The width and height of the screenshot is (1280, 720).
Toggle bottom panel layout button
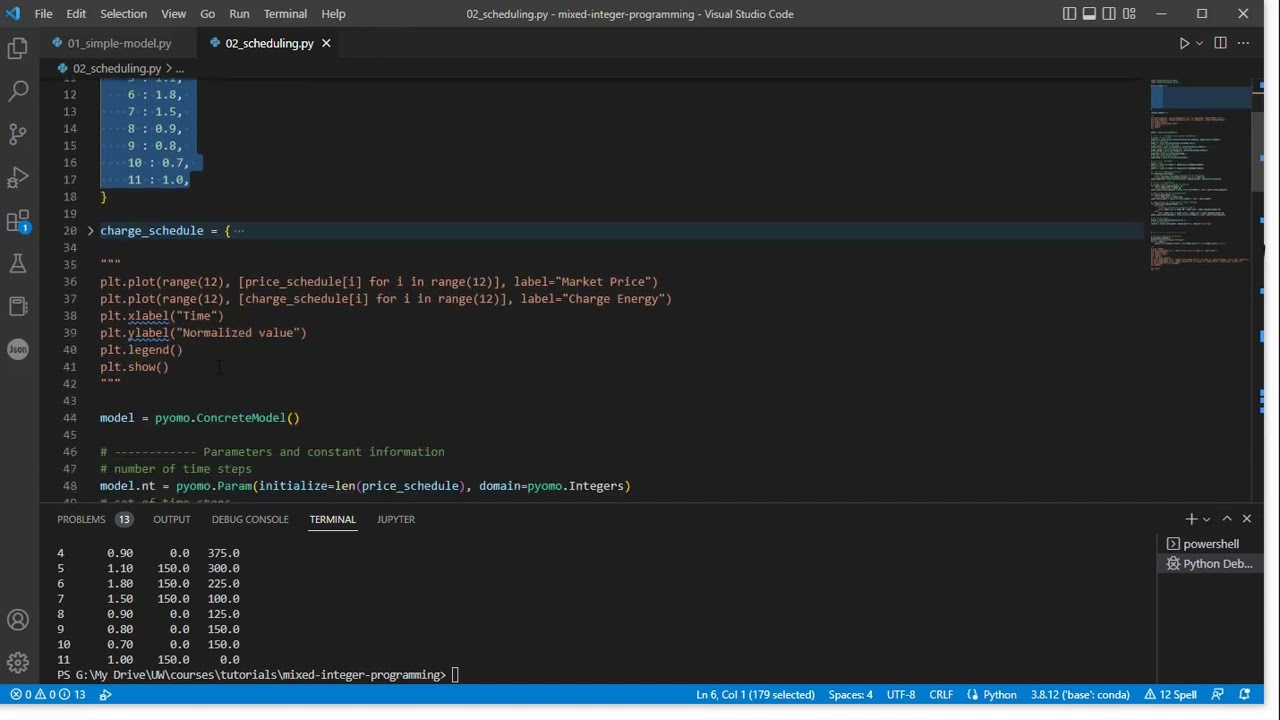pyautogui.click(x=1089, y=14)
